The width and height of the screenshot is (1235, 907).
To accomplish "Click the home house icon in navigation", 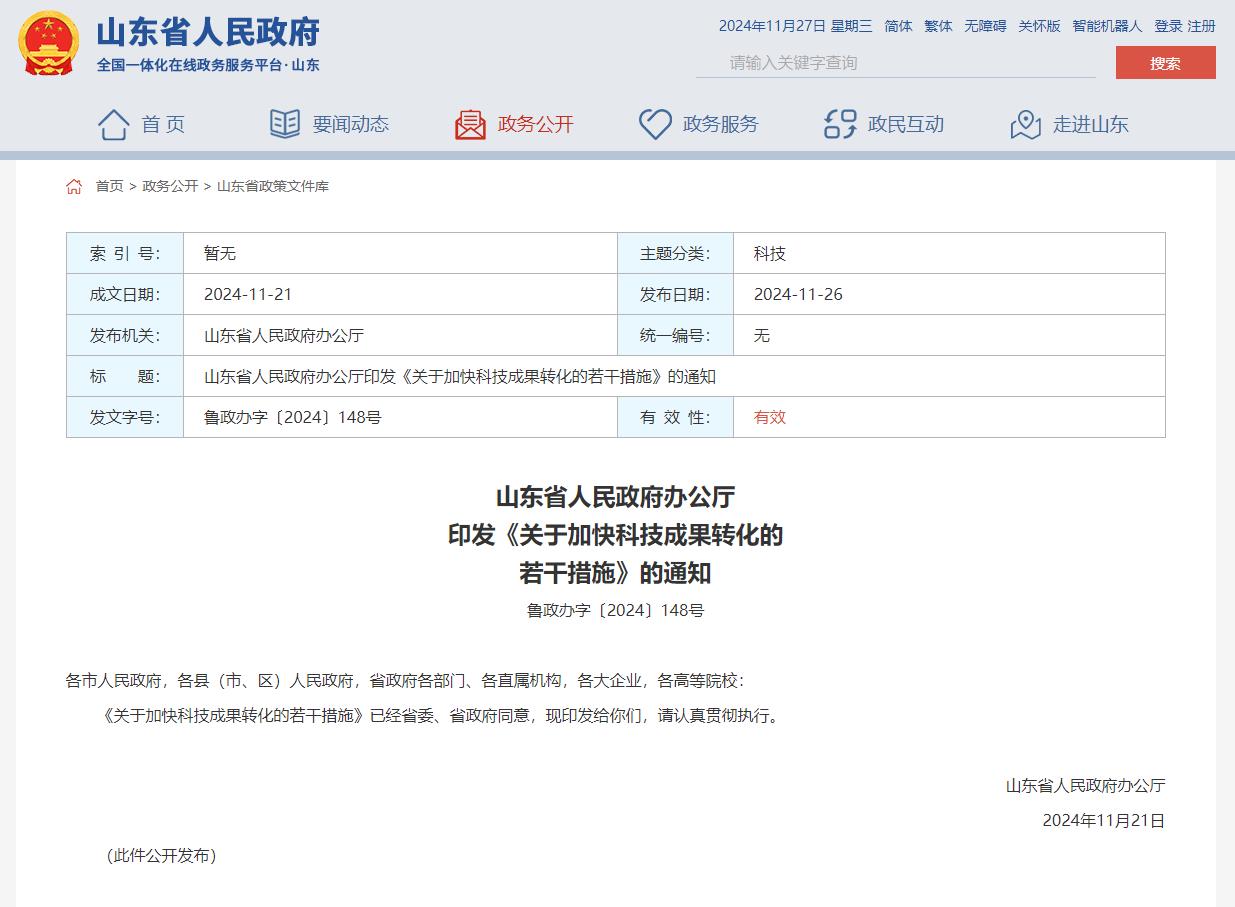I will 114,124.
